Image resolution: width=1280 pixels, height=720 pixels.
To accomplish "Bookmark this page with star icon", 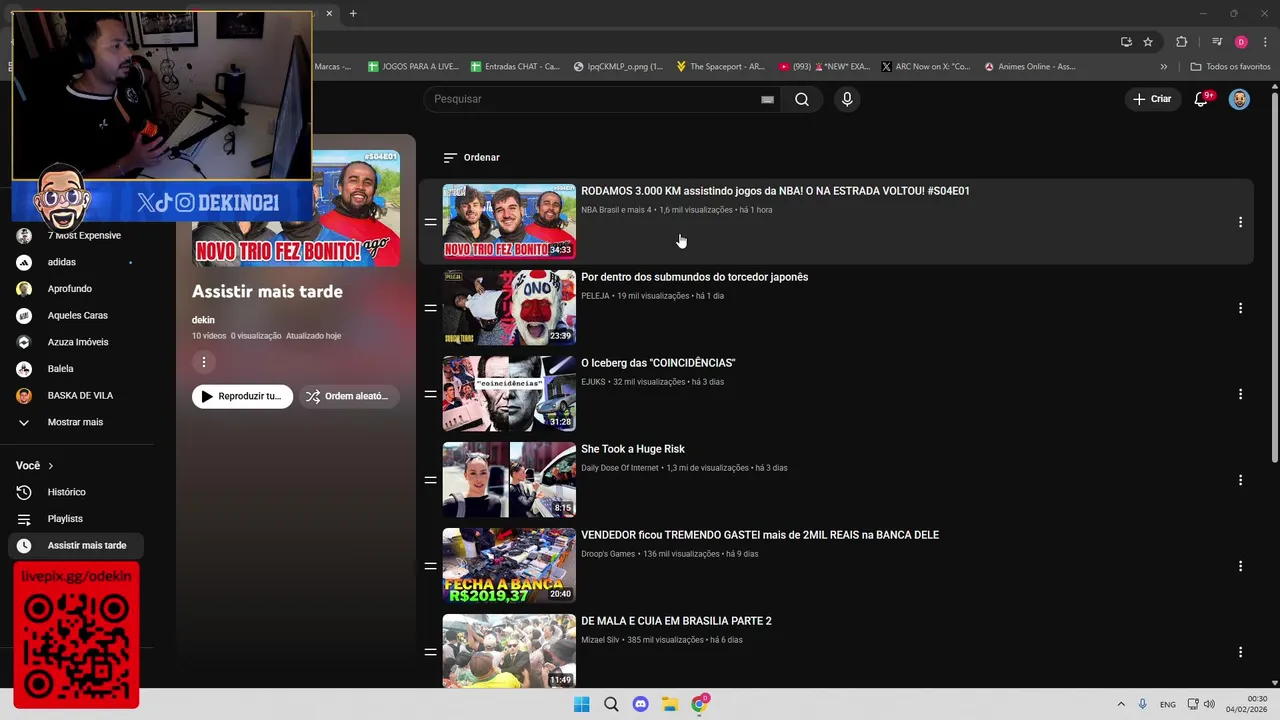I will [x=1148, y=42].
